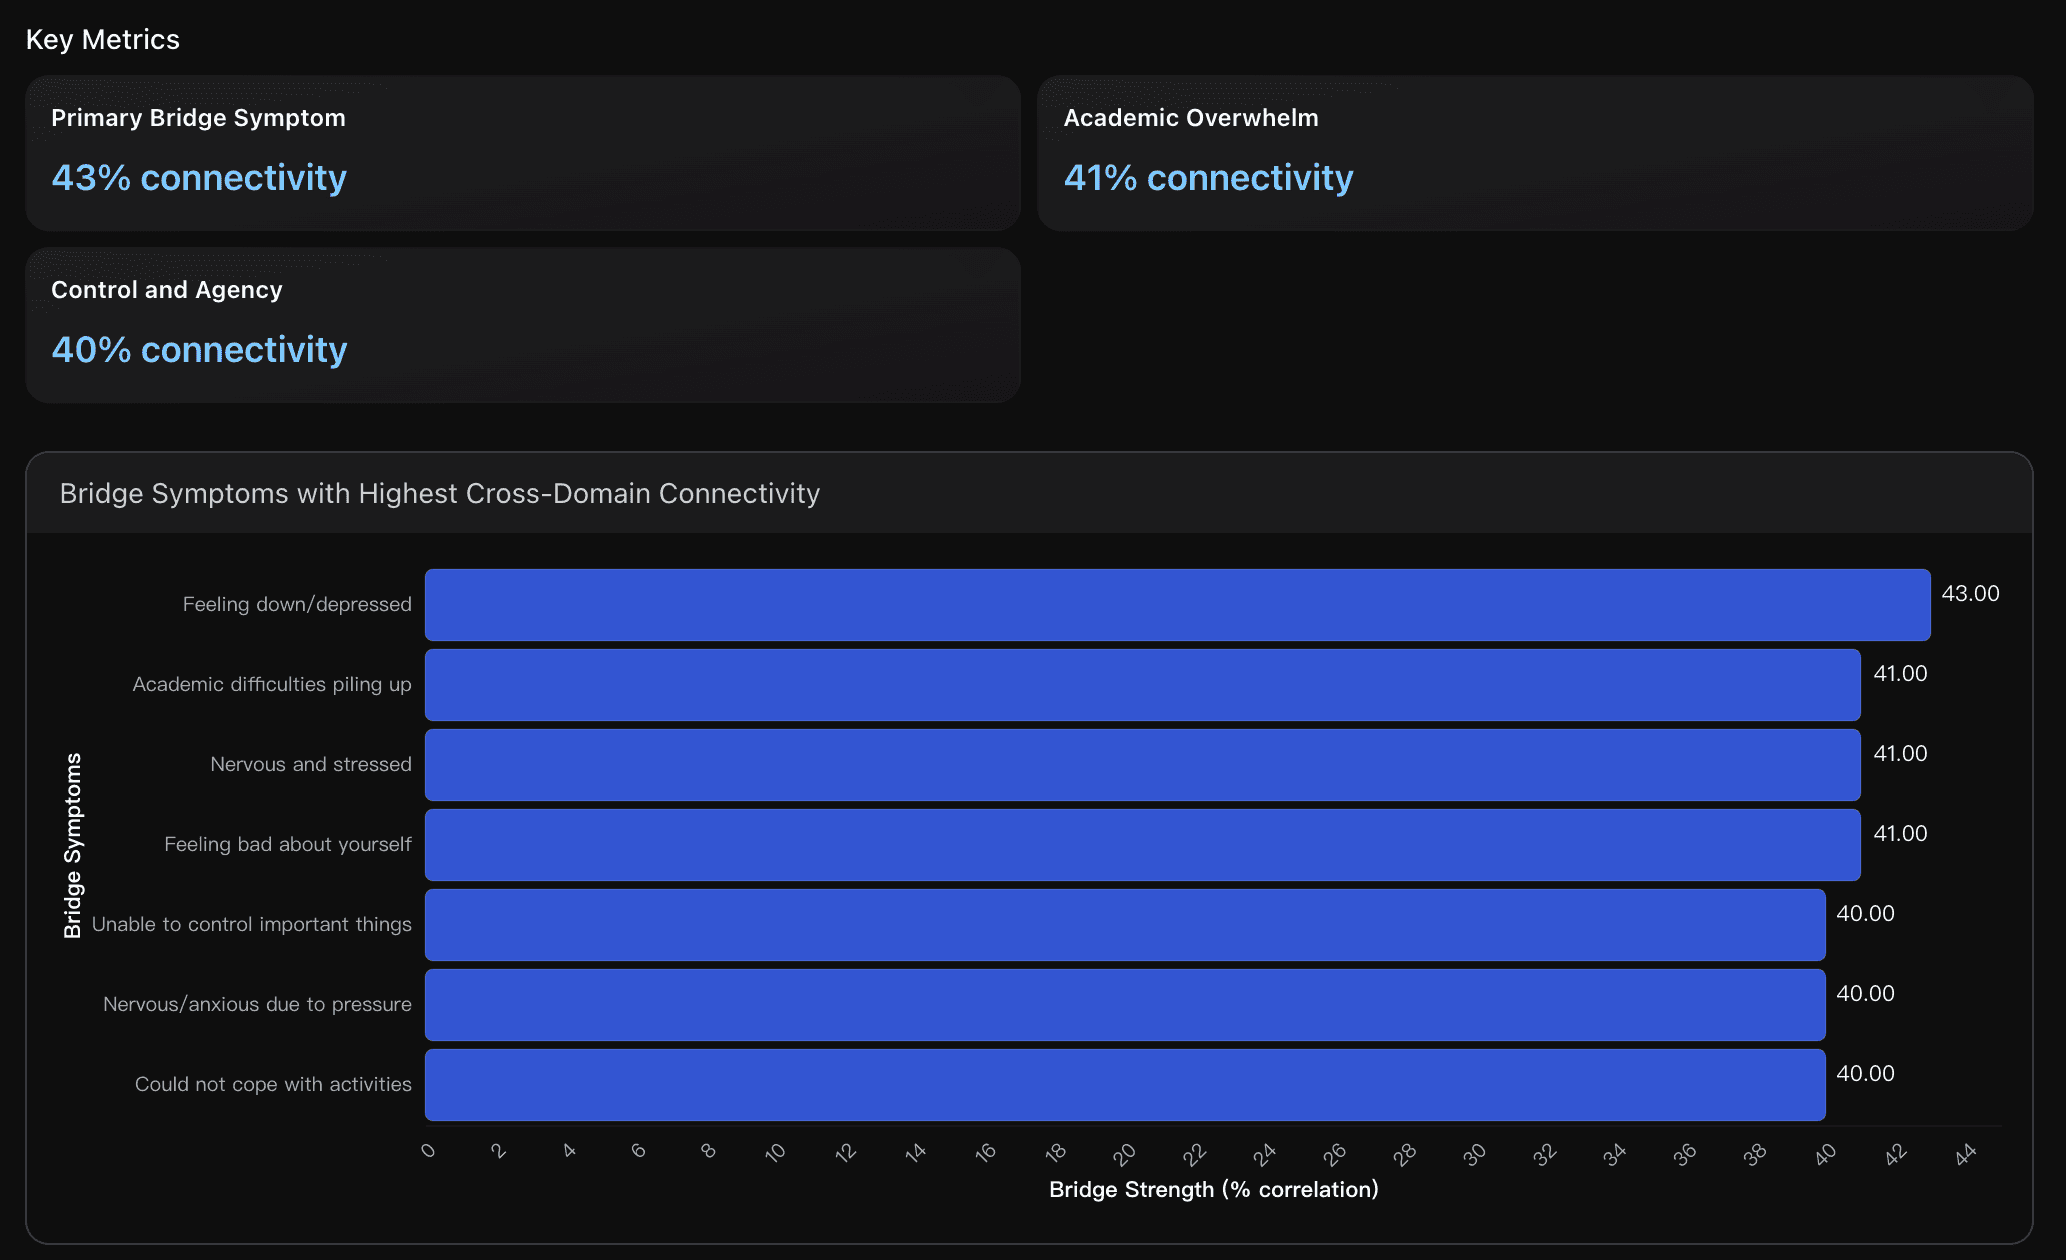Viewport: 2066px width, 1260px height.
Task: Click the Academic difficulties piling up bar
Action: tap(1142, 685)
